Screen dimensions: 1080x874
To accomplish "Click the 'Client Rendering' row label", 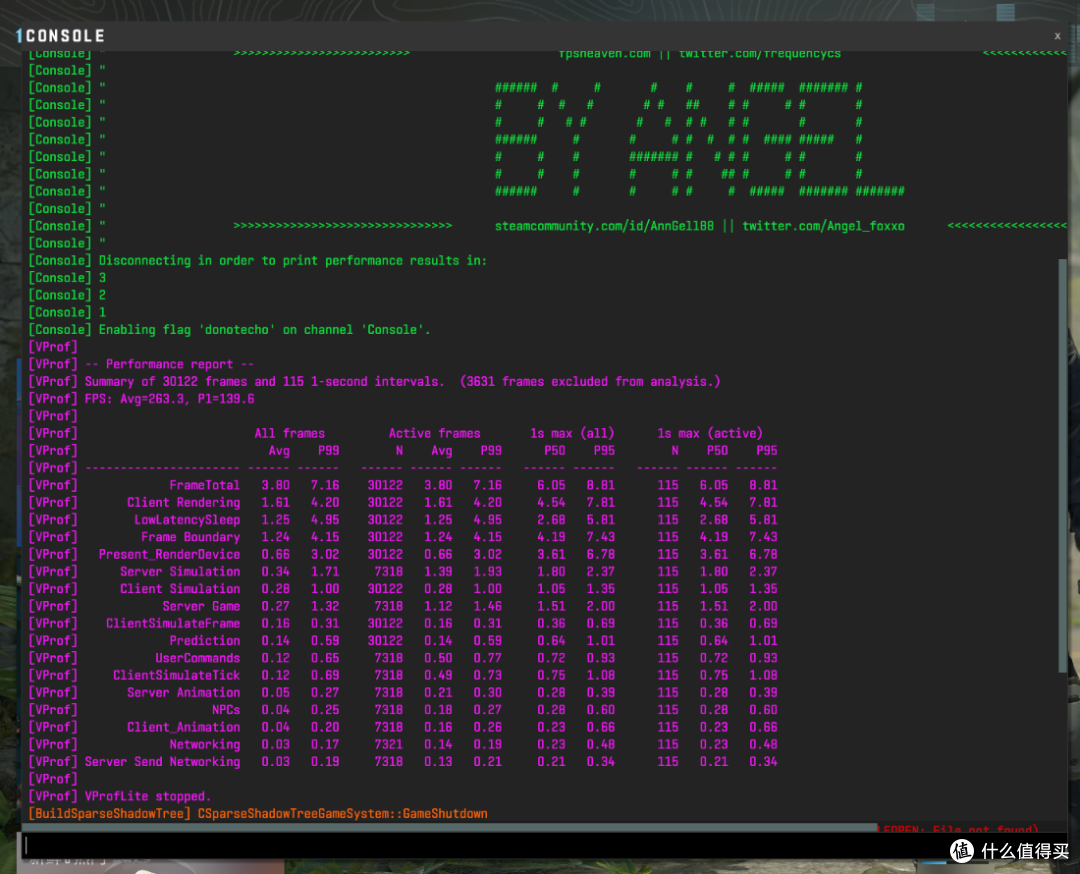I will pyautogui.click(x=183, y=503).
